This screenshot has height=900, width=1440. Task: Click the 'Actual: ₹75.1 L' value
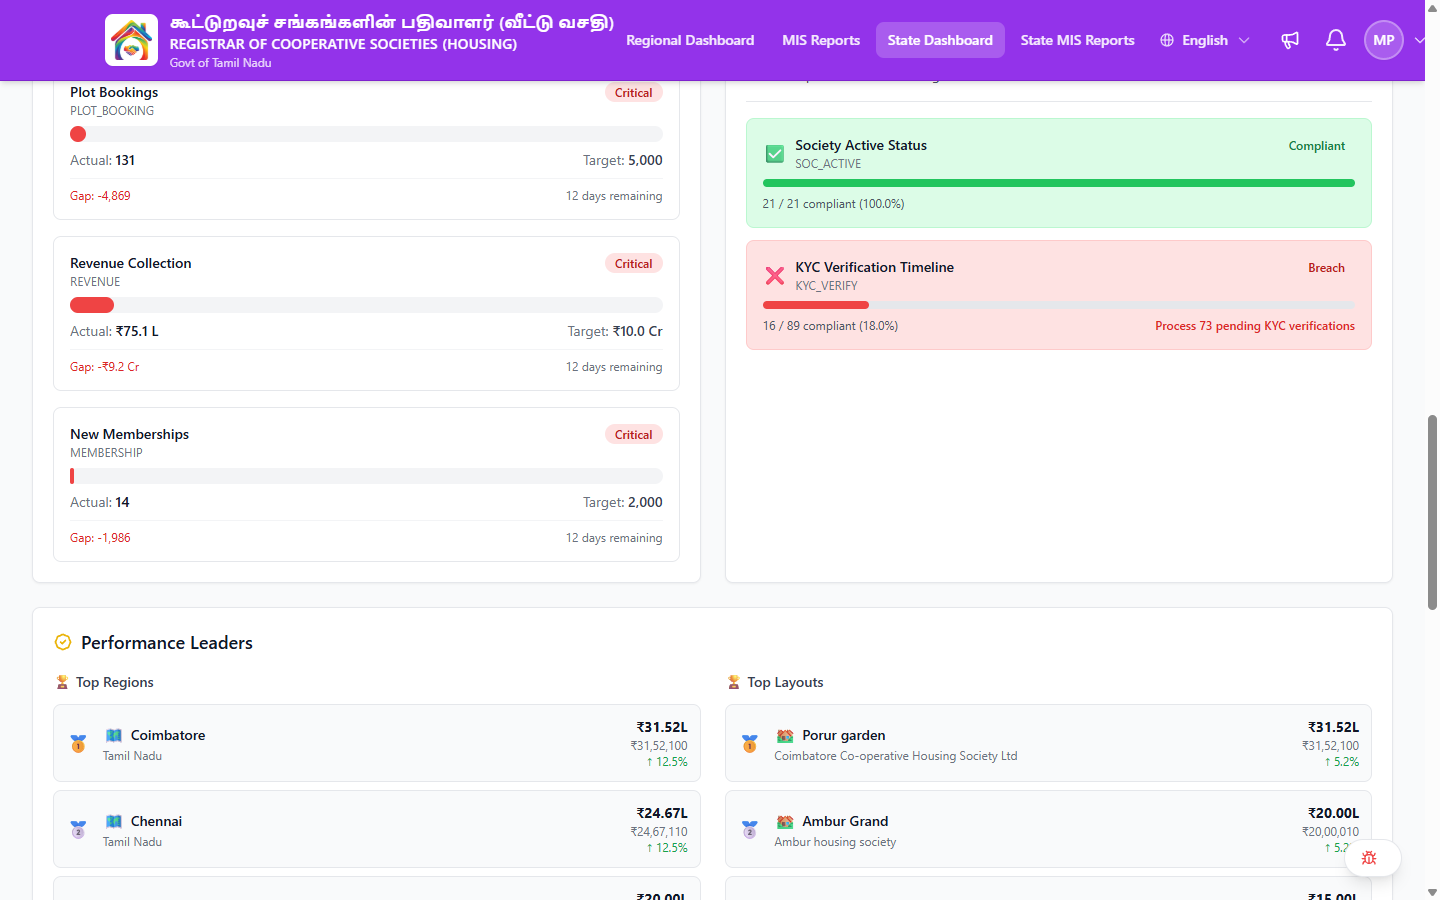point(114,331)
